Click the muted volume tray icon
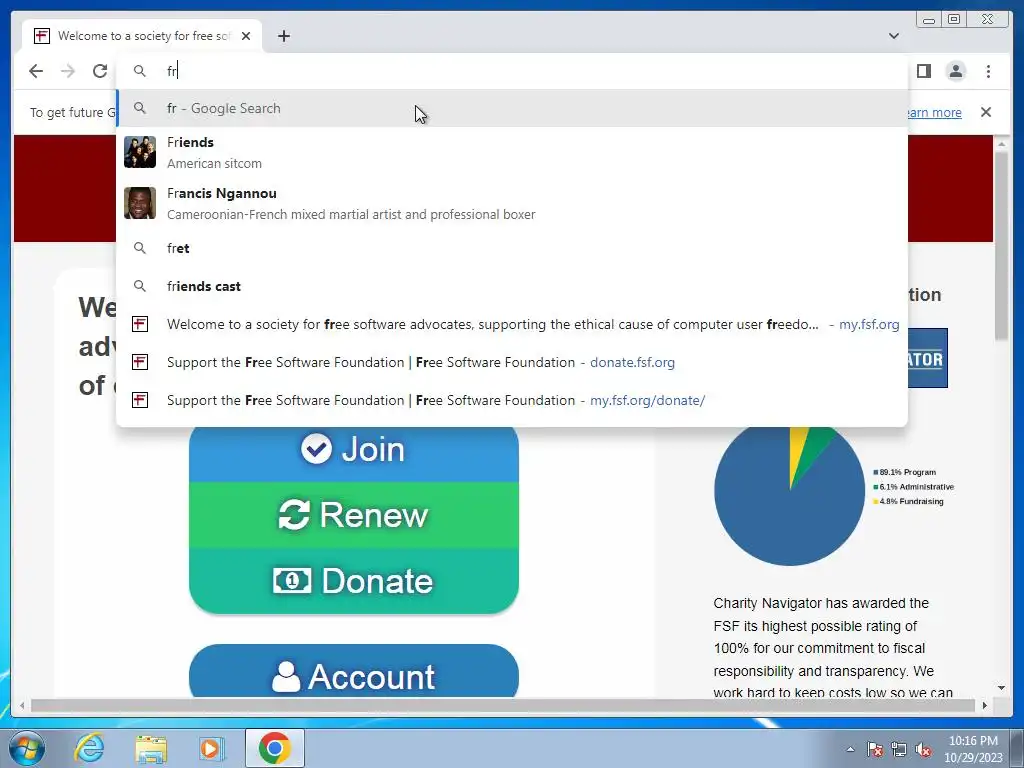Viewport: 1024px width, 768px height. click(x=923, y=749)
